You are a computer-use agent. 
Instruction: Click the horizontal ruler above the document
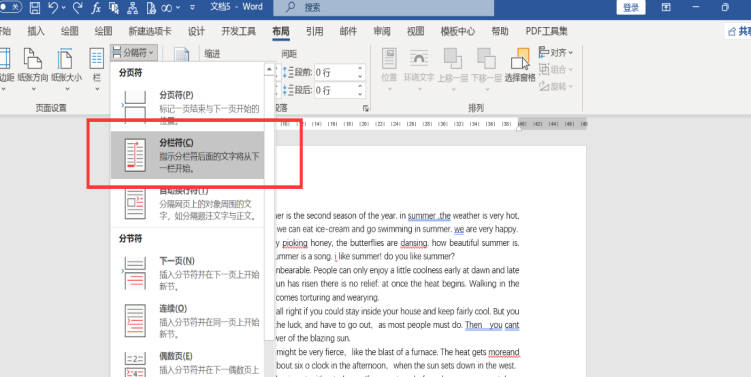coord(431,124)
